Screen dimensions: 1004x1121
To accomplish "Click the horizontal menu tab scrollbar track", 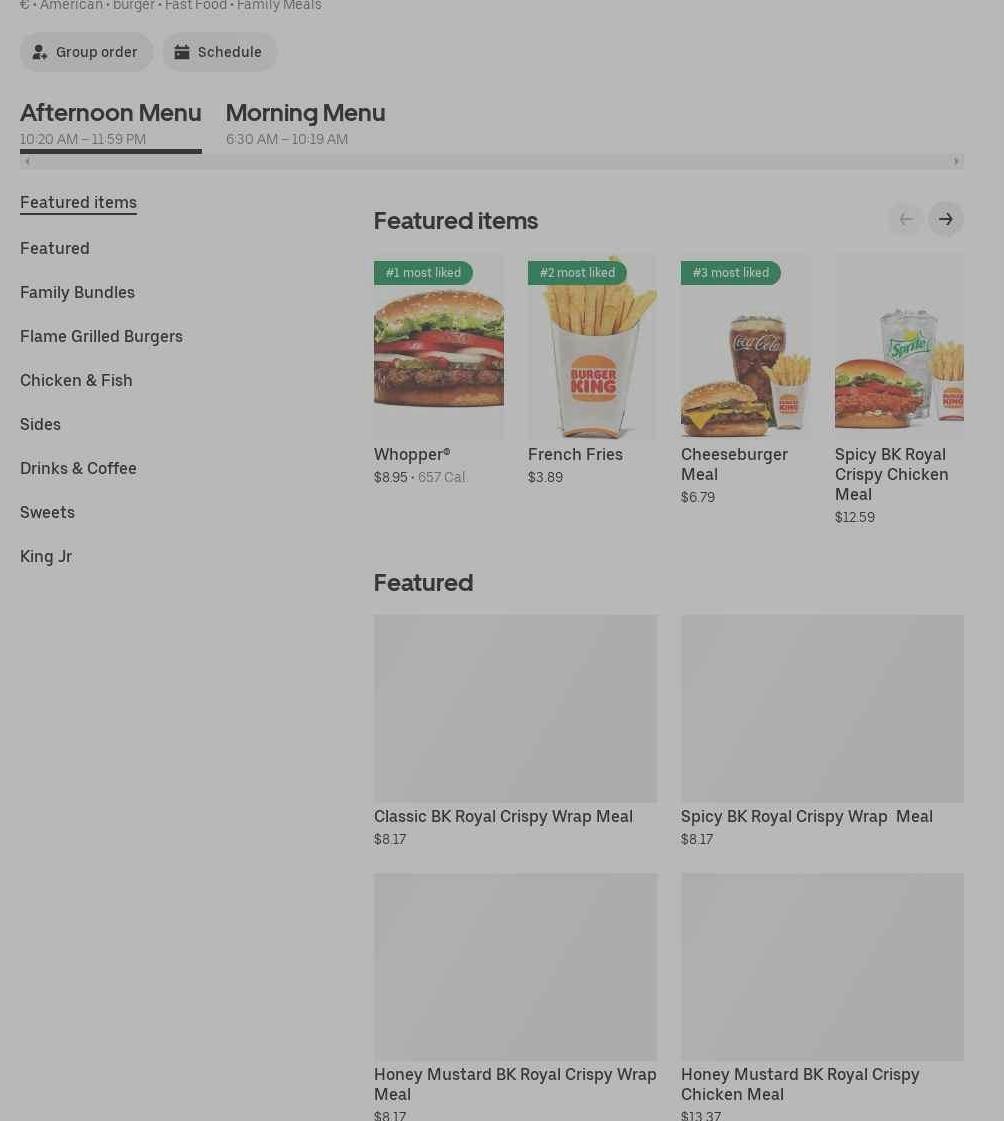I will click(x=492, y=162).
